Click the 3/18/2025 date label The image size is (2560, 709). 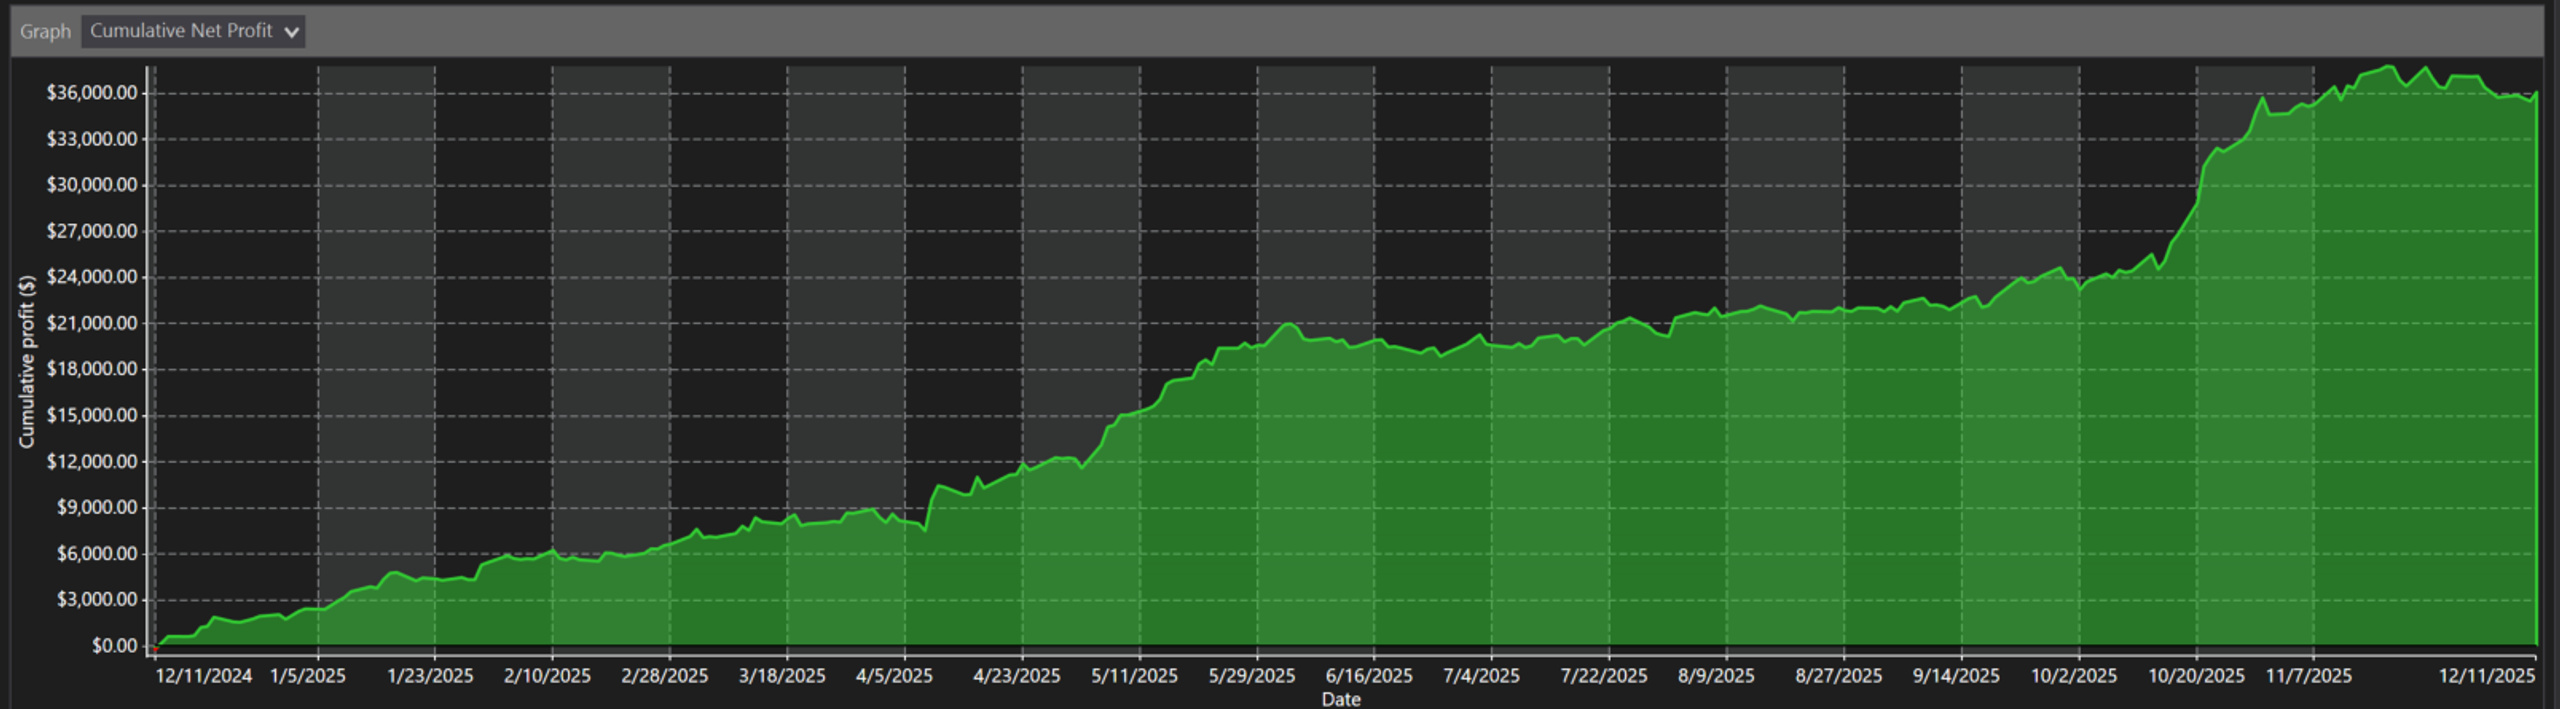click(x=782, y=676)
